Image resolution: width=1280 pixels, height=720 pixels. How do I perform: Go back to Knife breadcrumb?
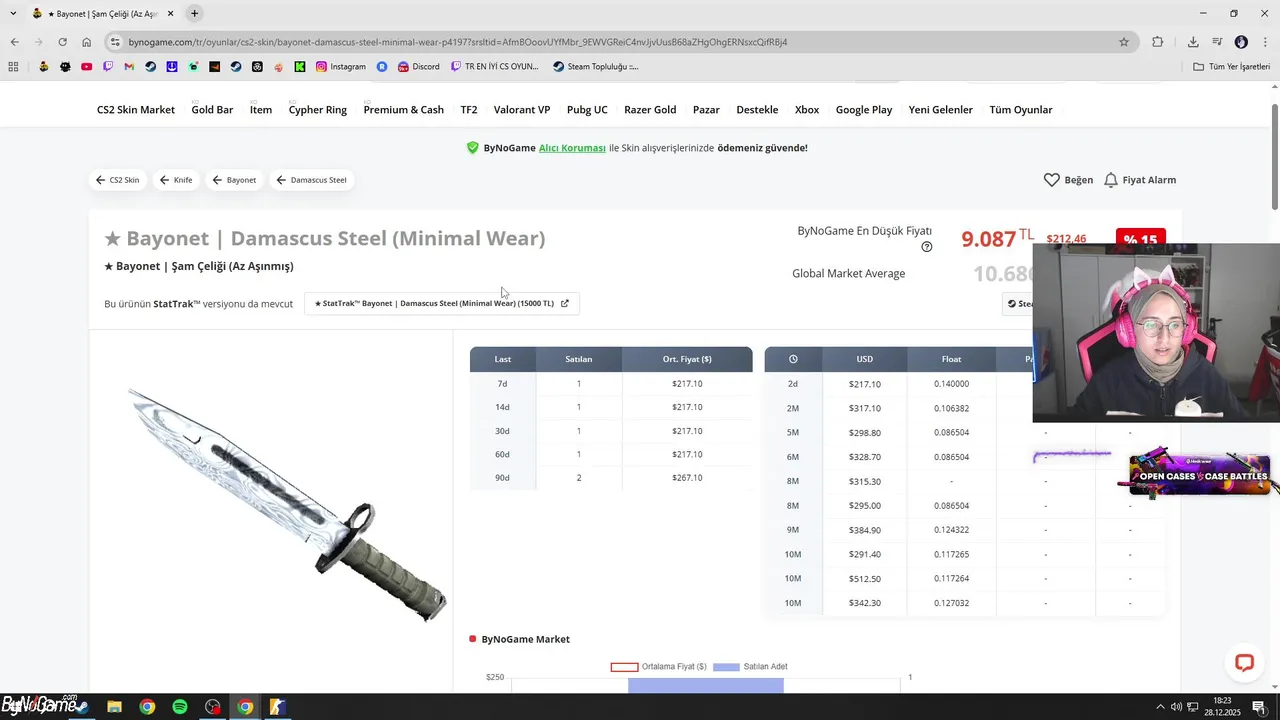pos(176,180)
